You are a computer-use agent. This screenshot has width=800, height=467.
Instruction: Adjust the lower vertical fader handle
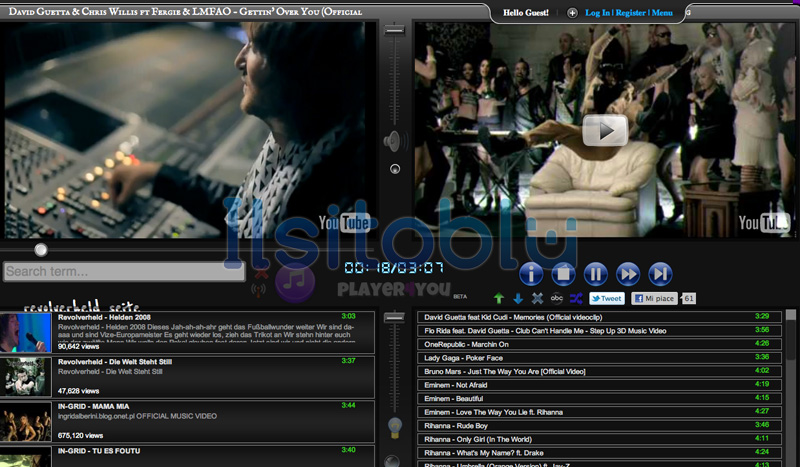[394, 317]
